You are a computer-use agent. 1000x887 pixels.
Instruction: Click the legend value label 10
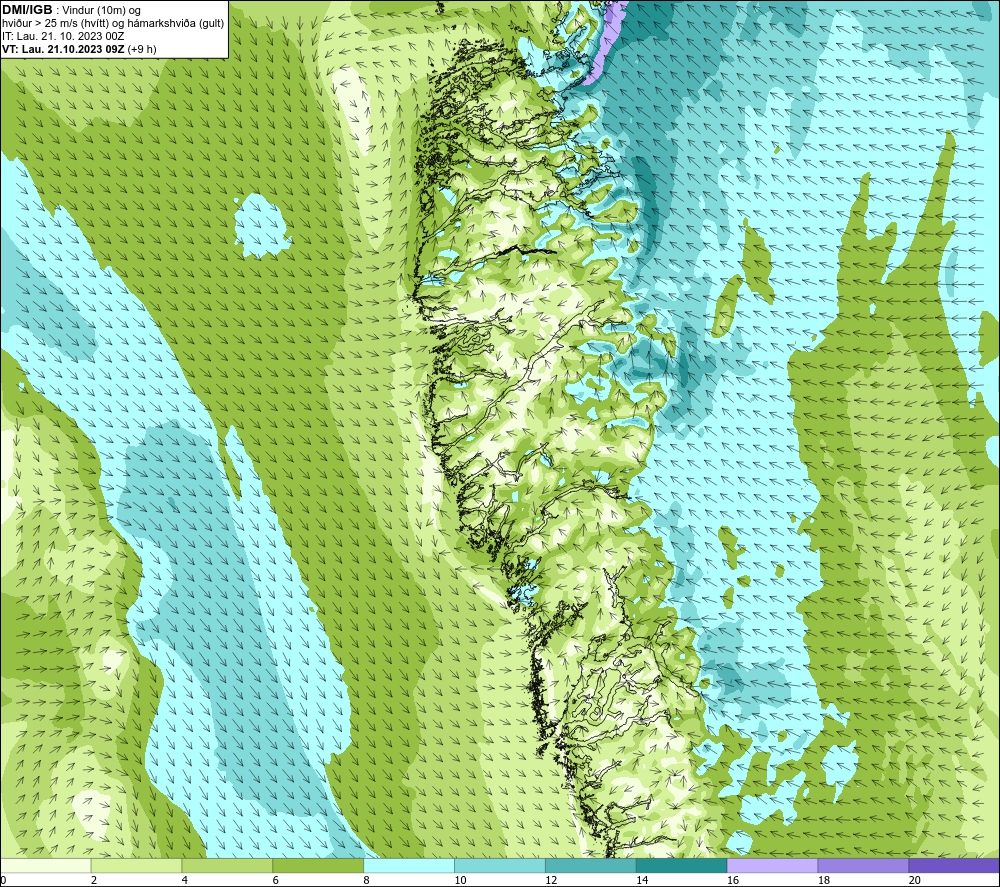(x=460, y=880)
